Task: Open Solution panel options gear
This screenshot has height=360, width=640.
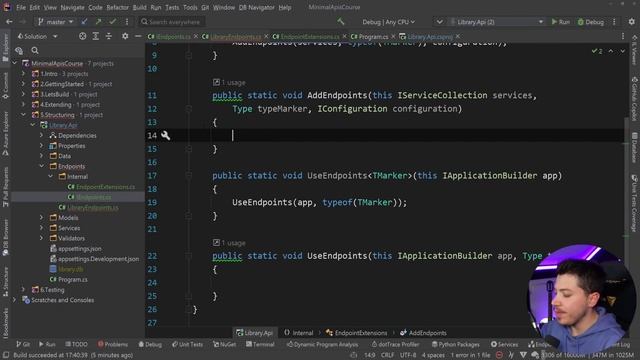Action: 125,36
